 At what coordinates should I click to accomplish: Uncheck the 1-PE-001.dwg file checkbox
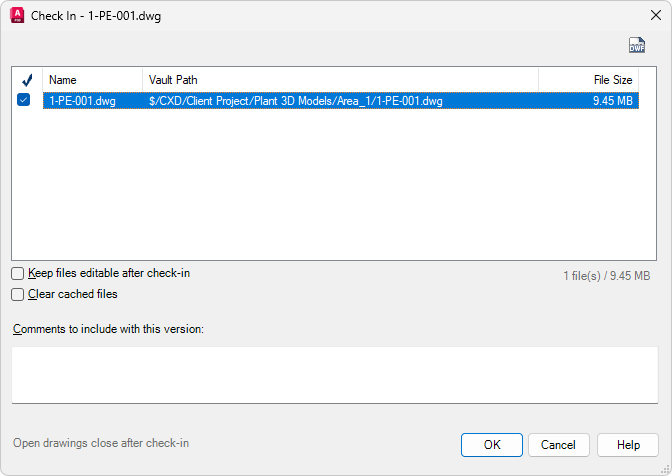(x=24, y=100)
